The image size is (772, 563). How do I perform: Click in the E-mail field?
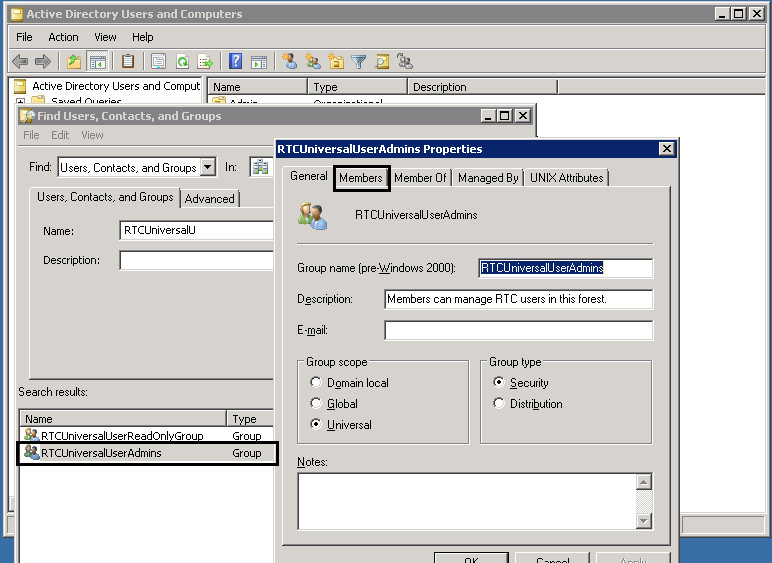[x=519, y=330]
